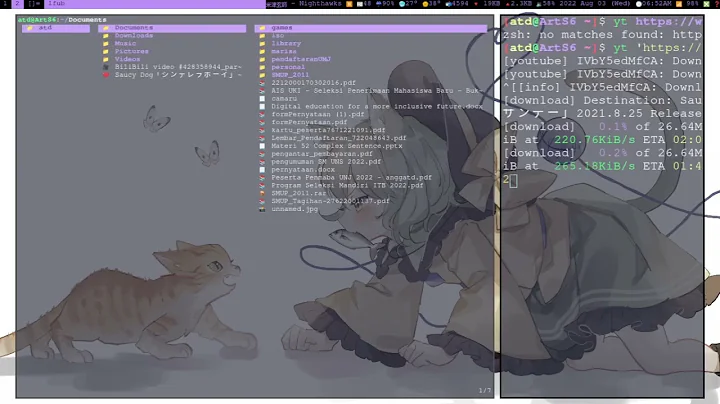Switch to workspace tag 1 in top bar
Viewport: 720px width, 404px height.
(5, 4)
